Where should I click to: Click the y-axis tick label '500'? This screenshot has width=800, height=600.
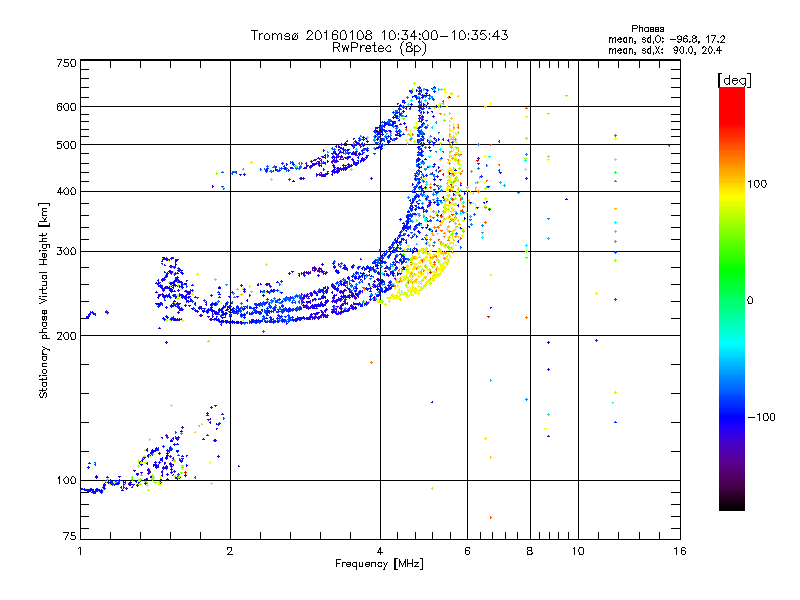(x=67, y=145)
